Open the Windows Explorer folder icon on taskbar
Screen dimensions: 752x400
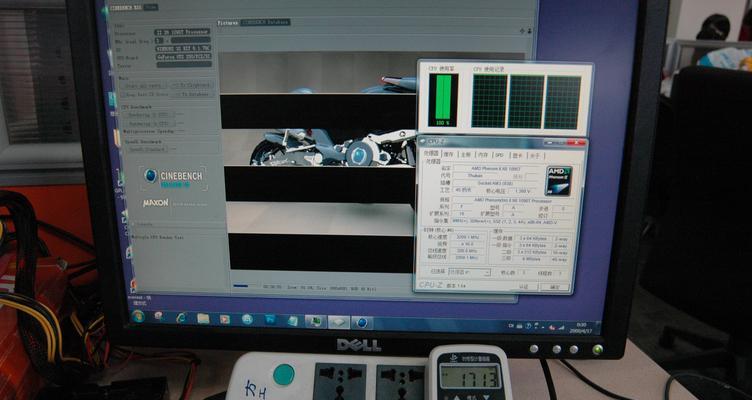click(203, 318)
